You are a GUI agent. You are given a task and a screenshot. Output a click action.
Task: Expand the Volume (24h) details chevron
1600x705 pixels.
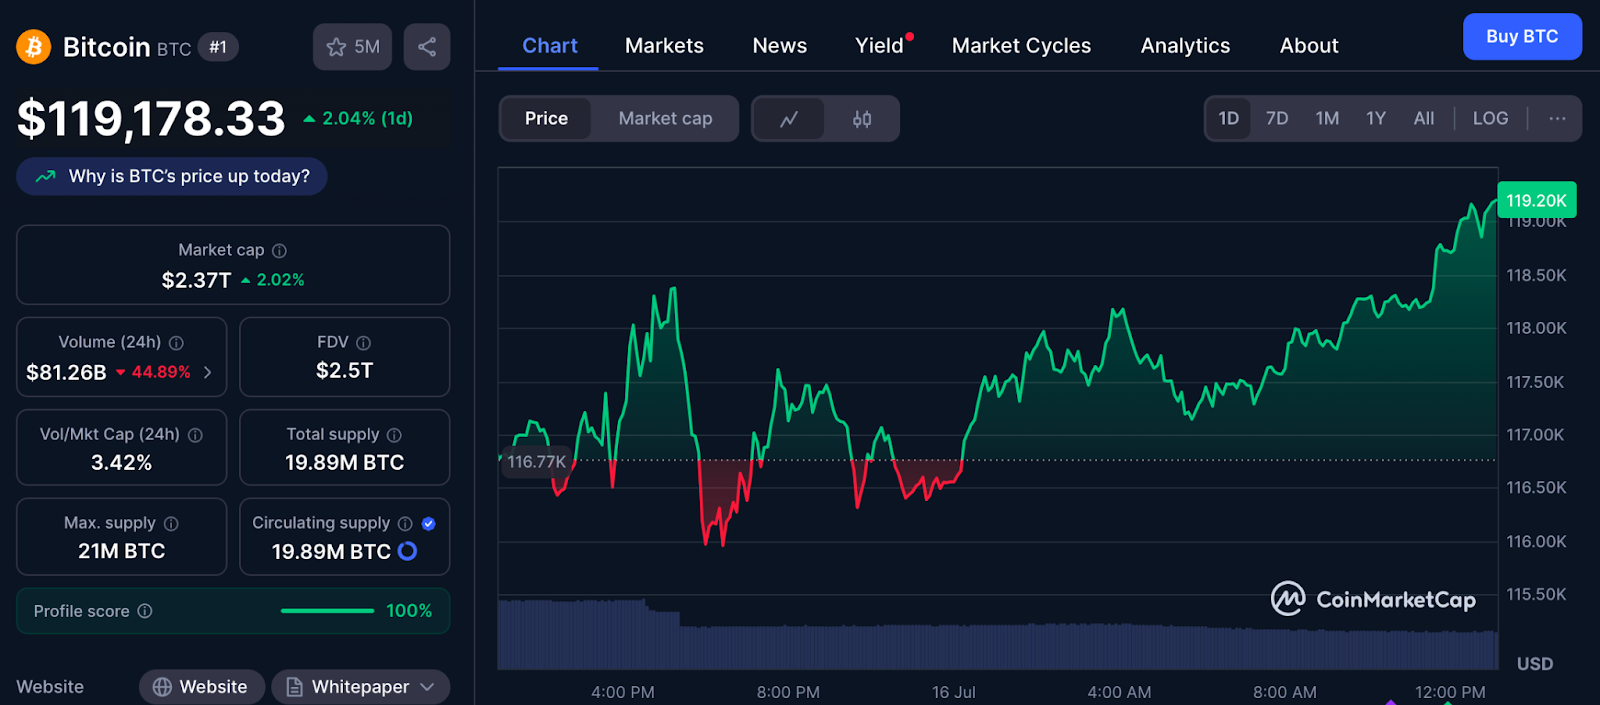coord(208,372)
